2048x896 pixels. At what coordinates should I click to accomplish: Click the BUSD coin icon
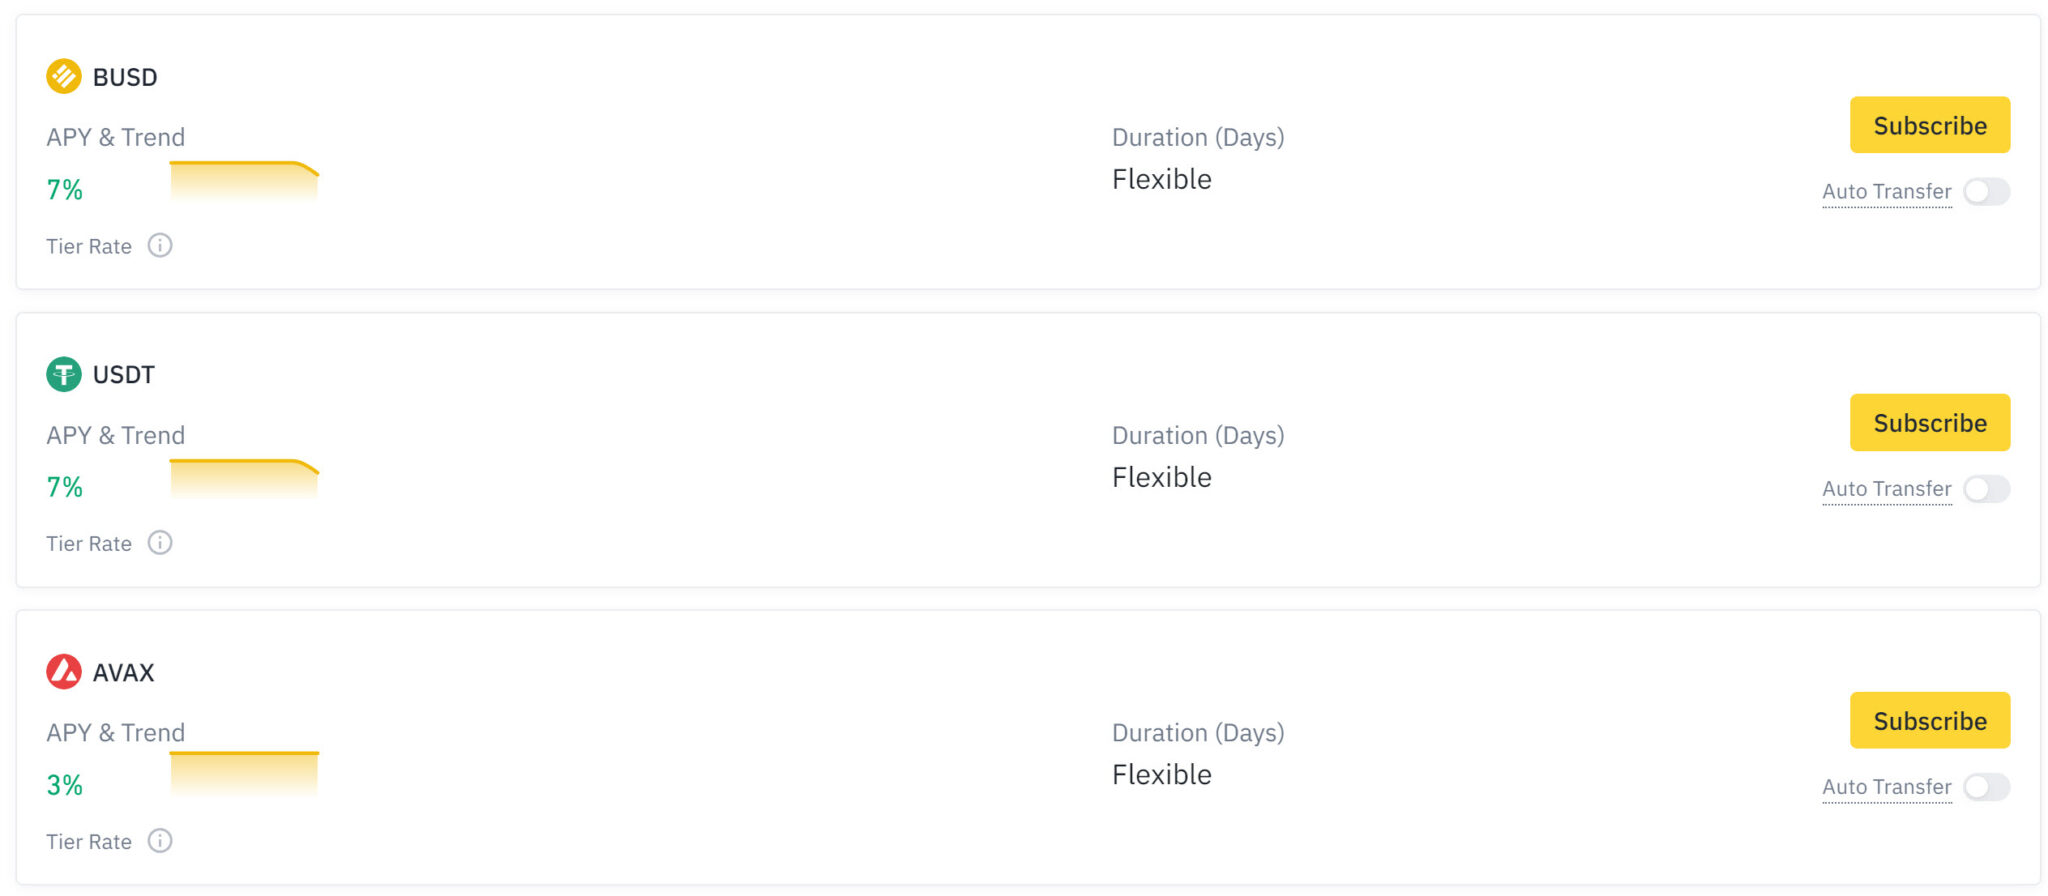(64, 76)
